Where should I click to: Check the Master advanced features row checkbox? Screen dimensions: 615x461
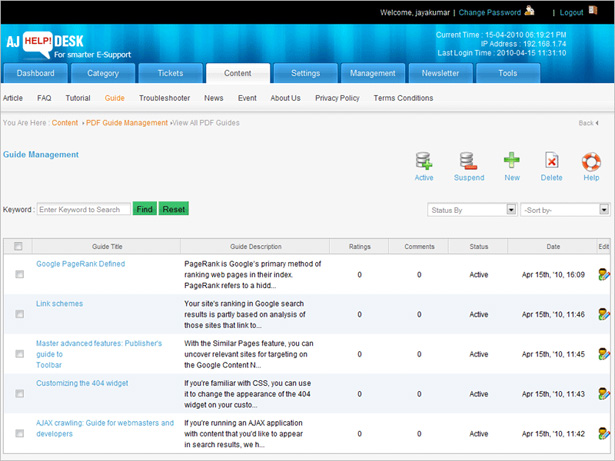[x=20, y=354]
